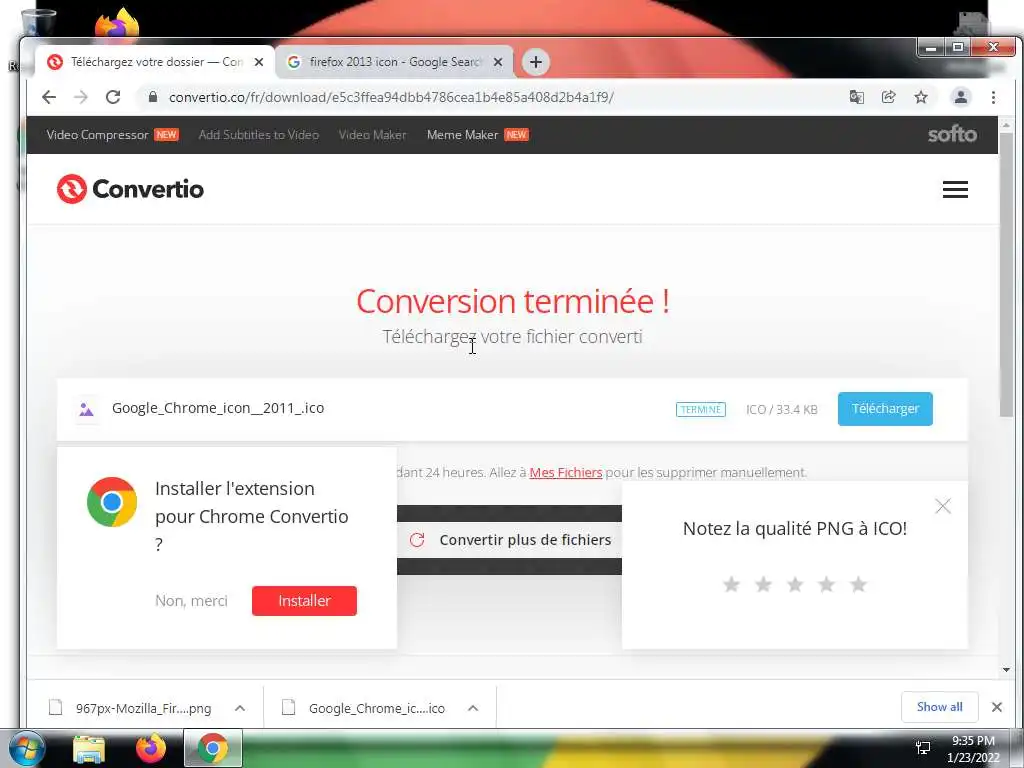The height and width of the screenshot is (768, 1024).
Task: Click the image file type icon
Action: (86, 409)
